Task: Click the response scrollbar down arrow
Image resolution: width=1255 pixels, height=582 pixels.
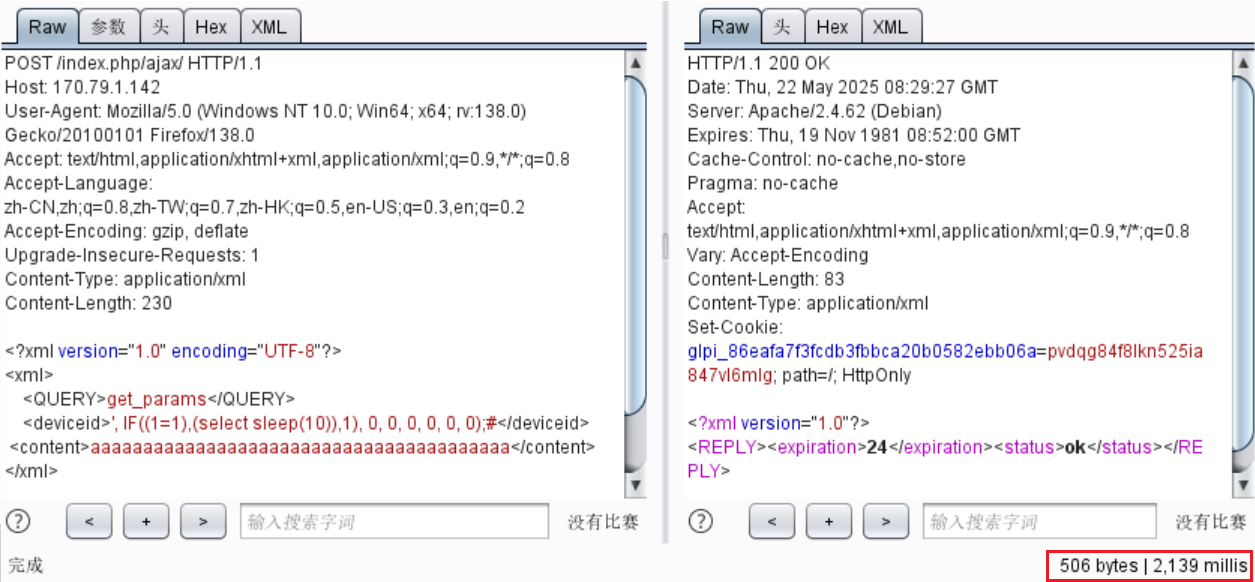Action: pos(1243,485)
